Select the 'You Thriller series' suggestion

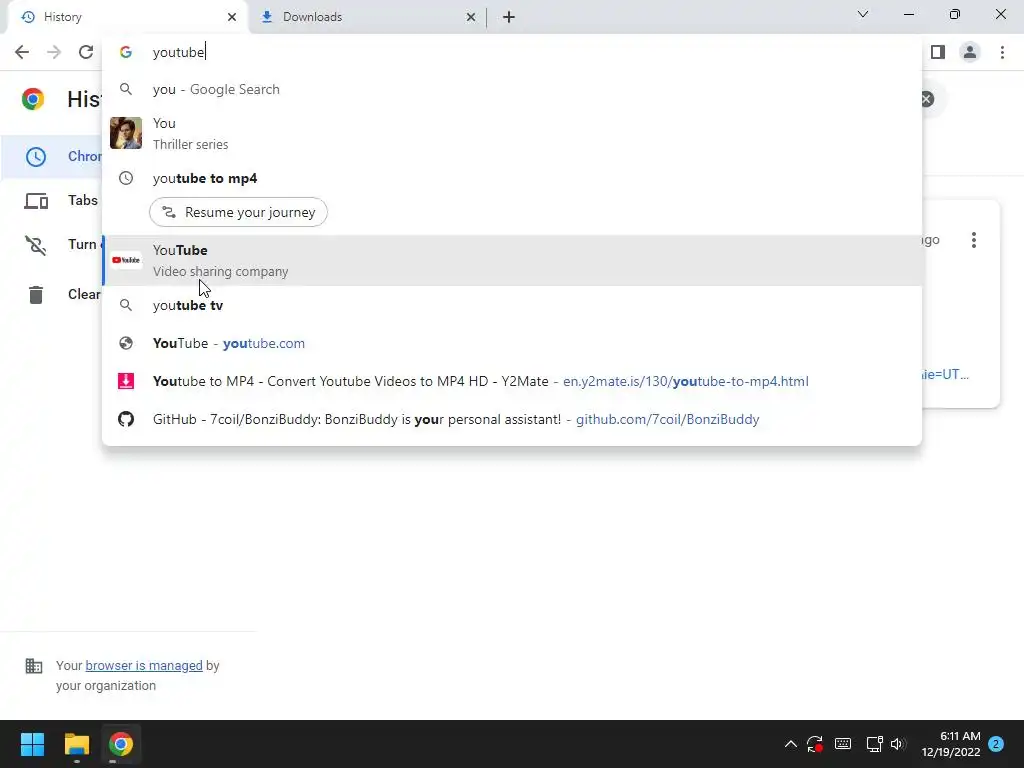512,133
